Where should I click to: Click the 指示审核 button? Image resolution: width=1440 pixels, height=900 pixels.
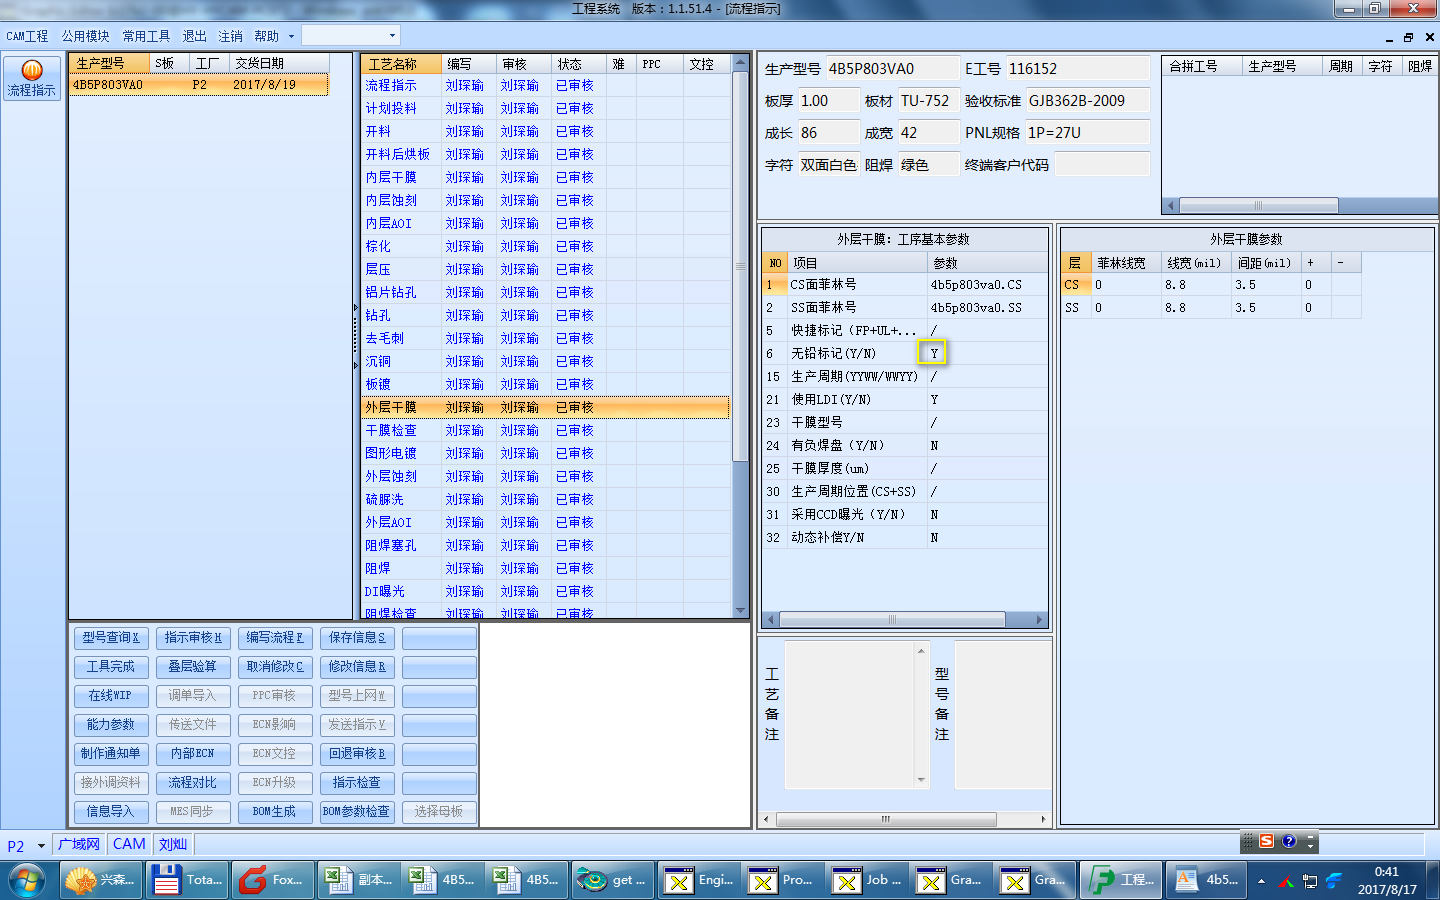coord(193,638)
